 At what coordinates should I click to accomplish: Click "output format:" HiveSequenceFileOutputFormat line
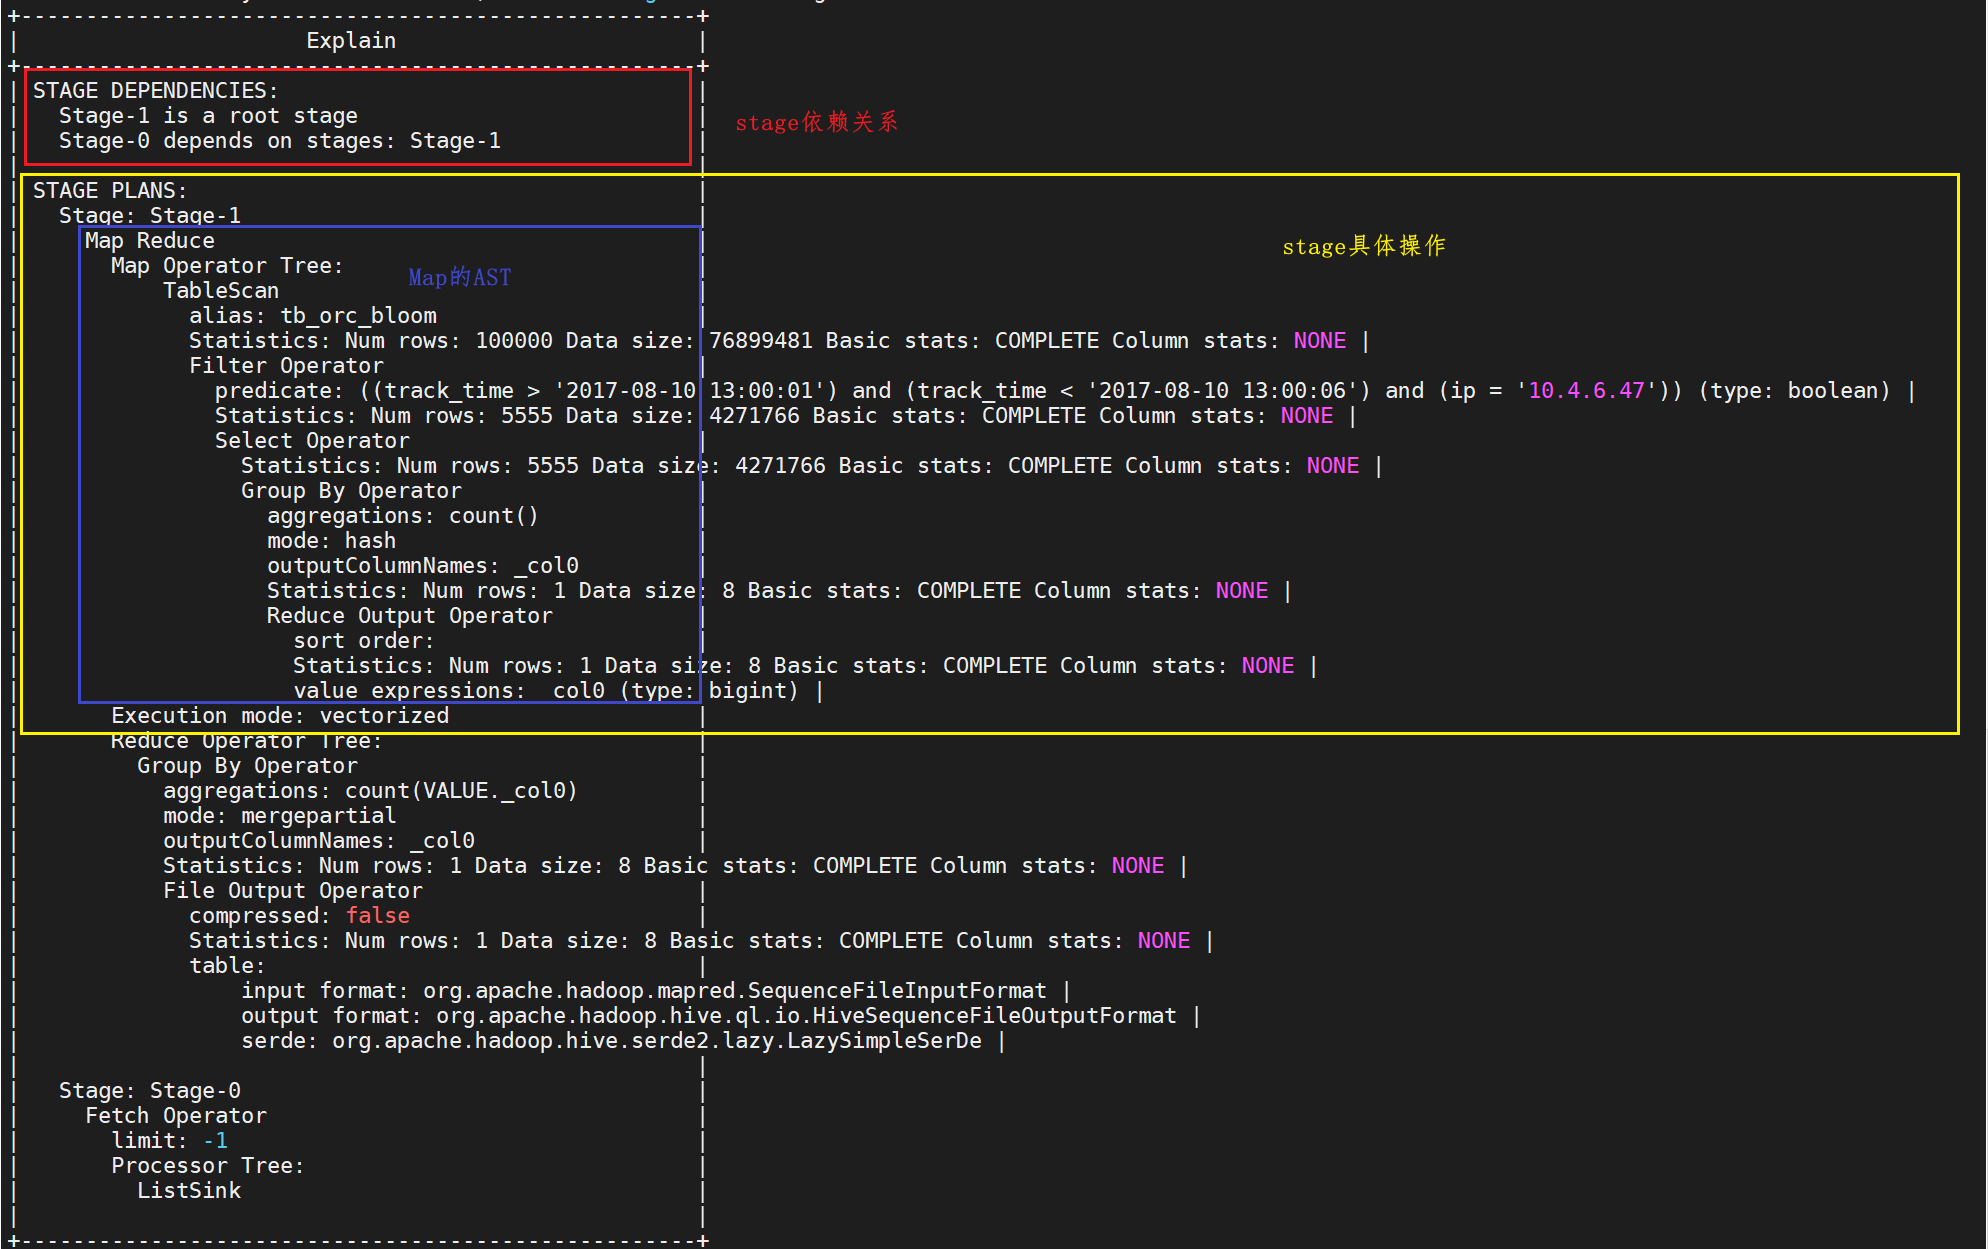click(709, 1016)
